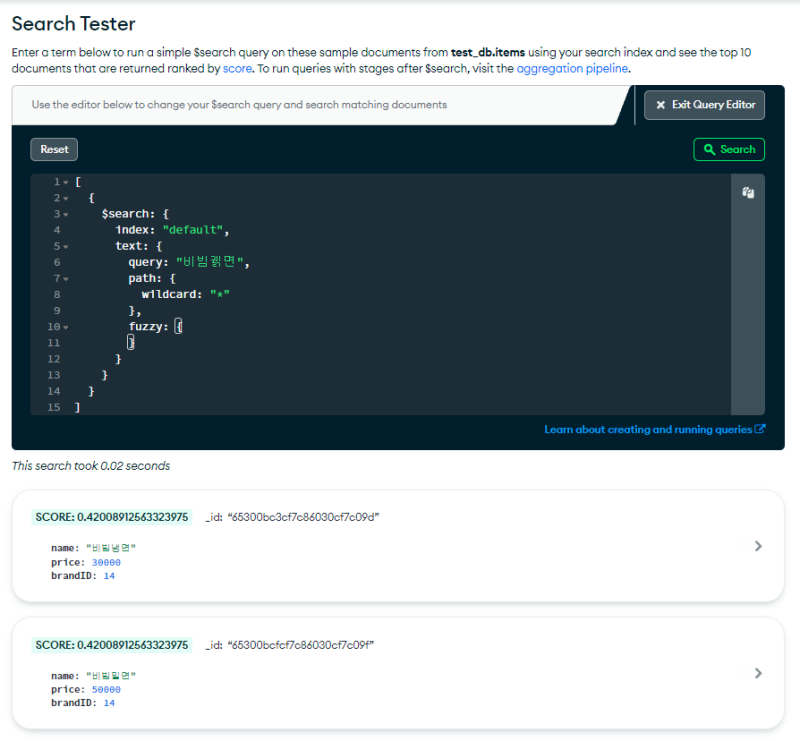800x741 pixels.
Task: Click the "default" index value in editor
Action: (x=195, y=230)
